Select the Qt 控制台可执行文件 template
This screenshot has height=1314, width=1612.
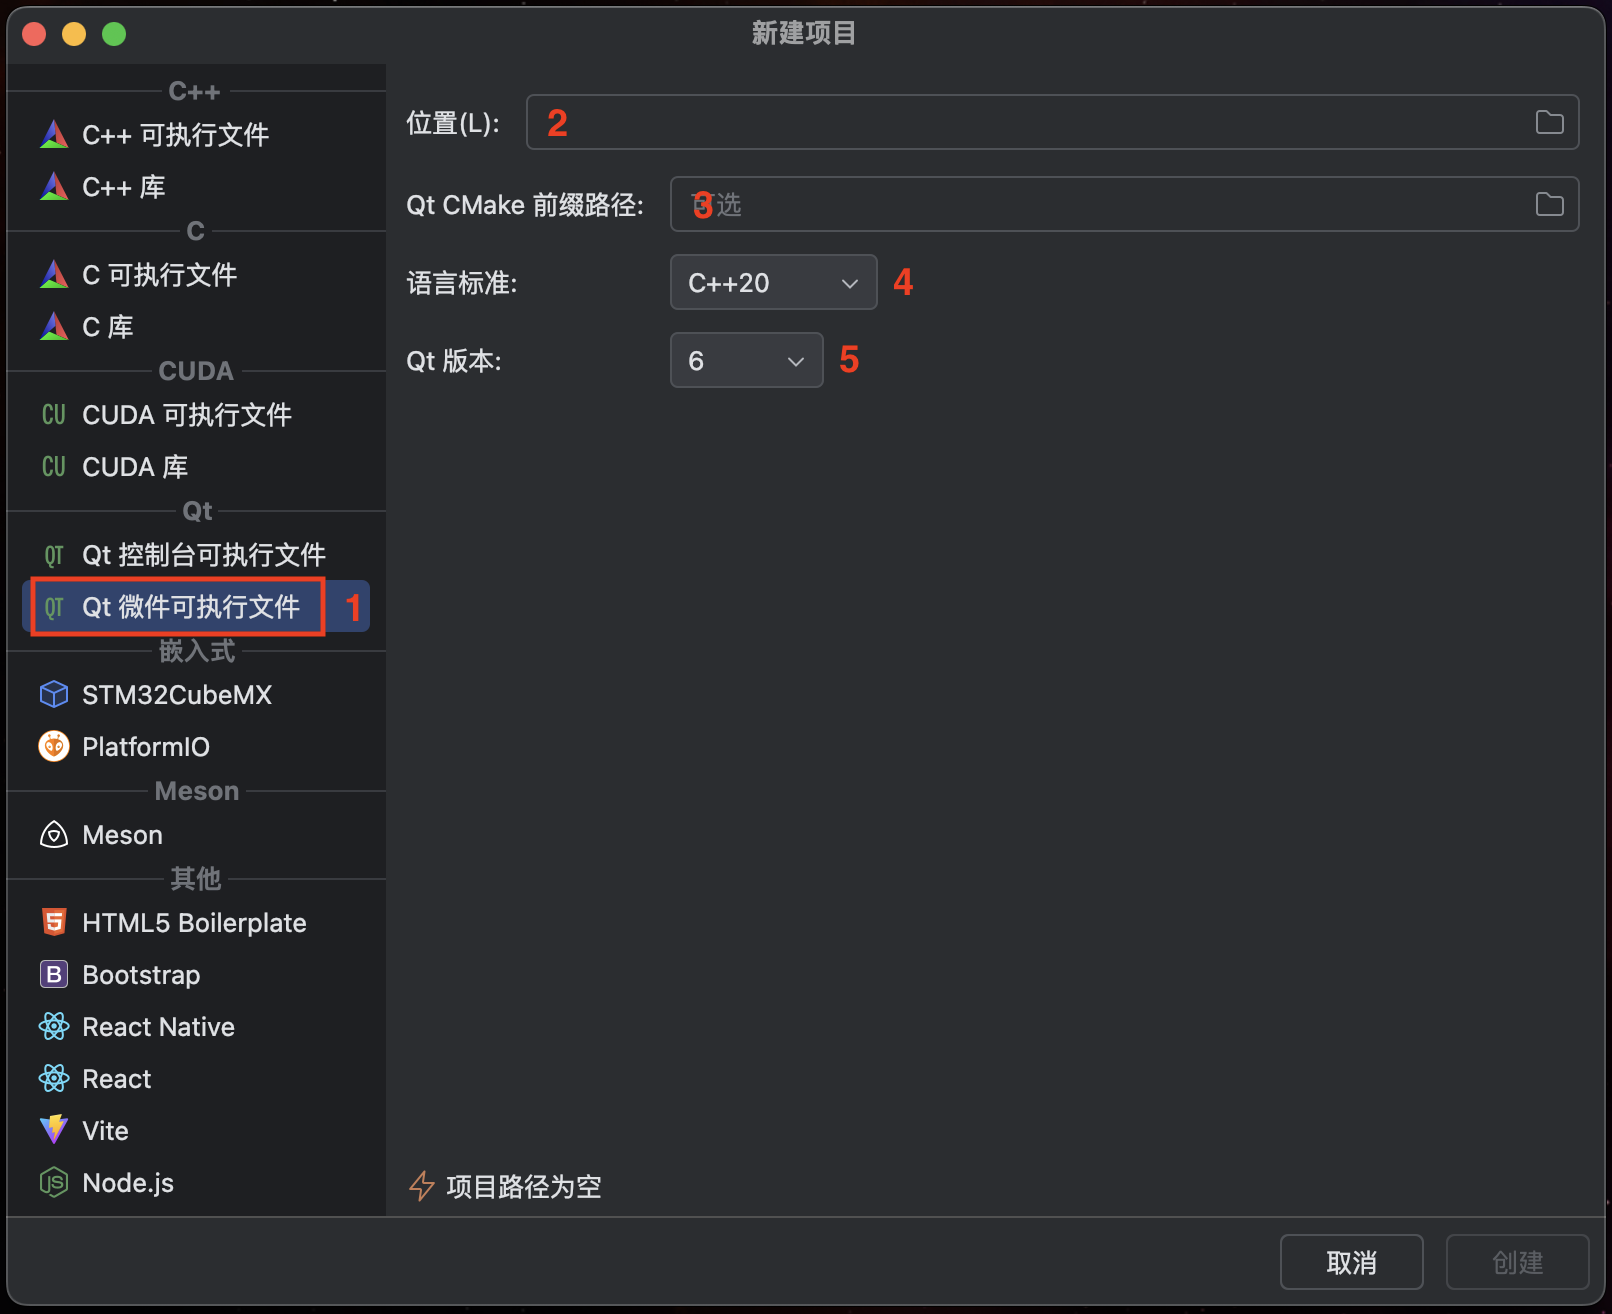point(203,554)
